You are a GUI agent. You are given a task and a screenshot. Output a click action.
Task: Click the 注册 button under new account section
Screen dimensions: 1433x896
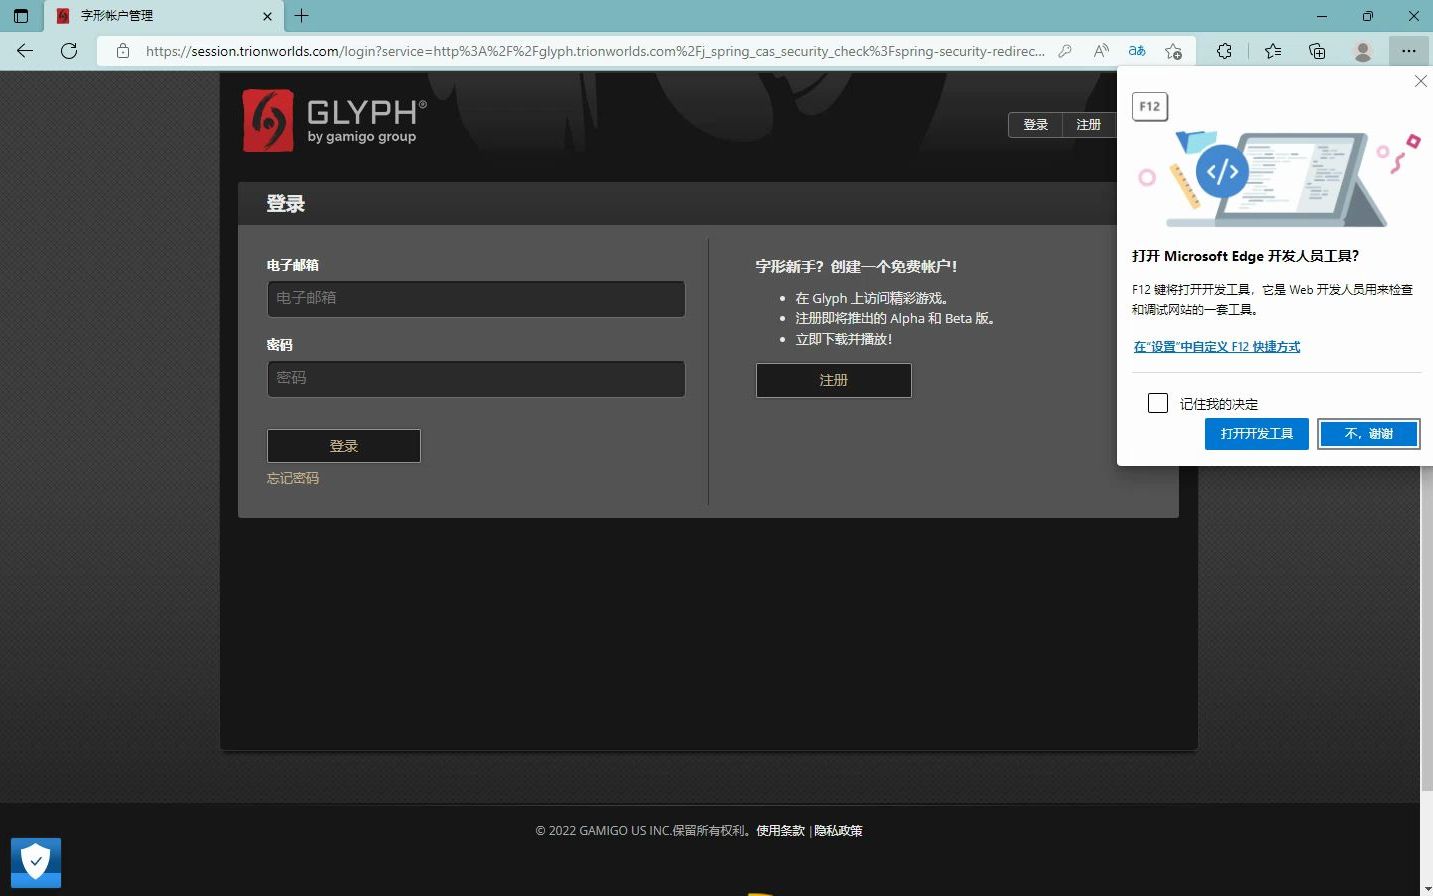tap(833, 380)
